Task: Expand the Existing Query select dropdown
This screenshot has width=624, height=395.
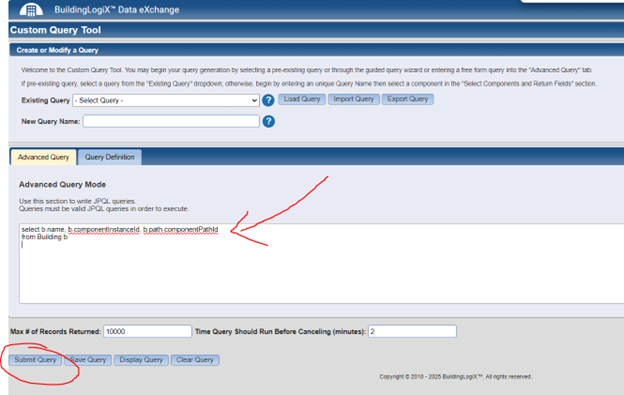Action: point(166,100)
